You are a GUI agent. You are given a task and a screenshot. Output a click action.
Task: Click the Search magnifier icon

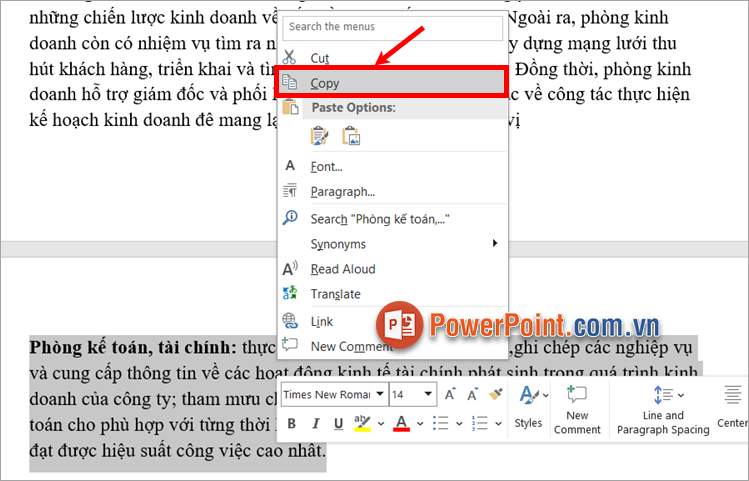(x=289, y=218)
